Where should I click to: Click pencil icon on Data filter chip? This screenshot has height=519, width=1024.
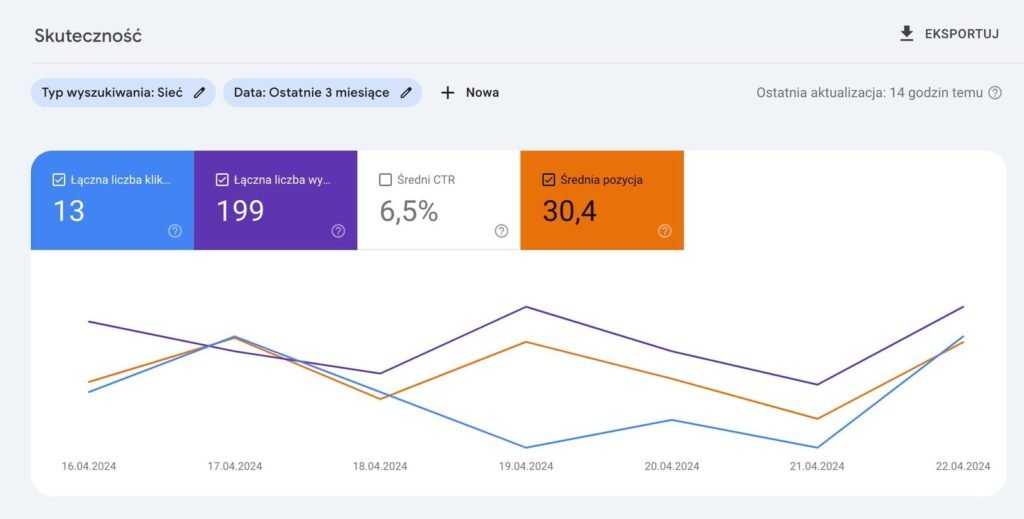coord(406,93)
